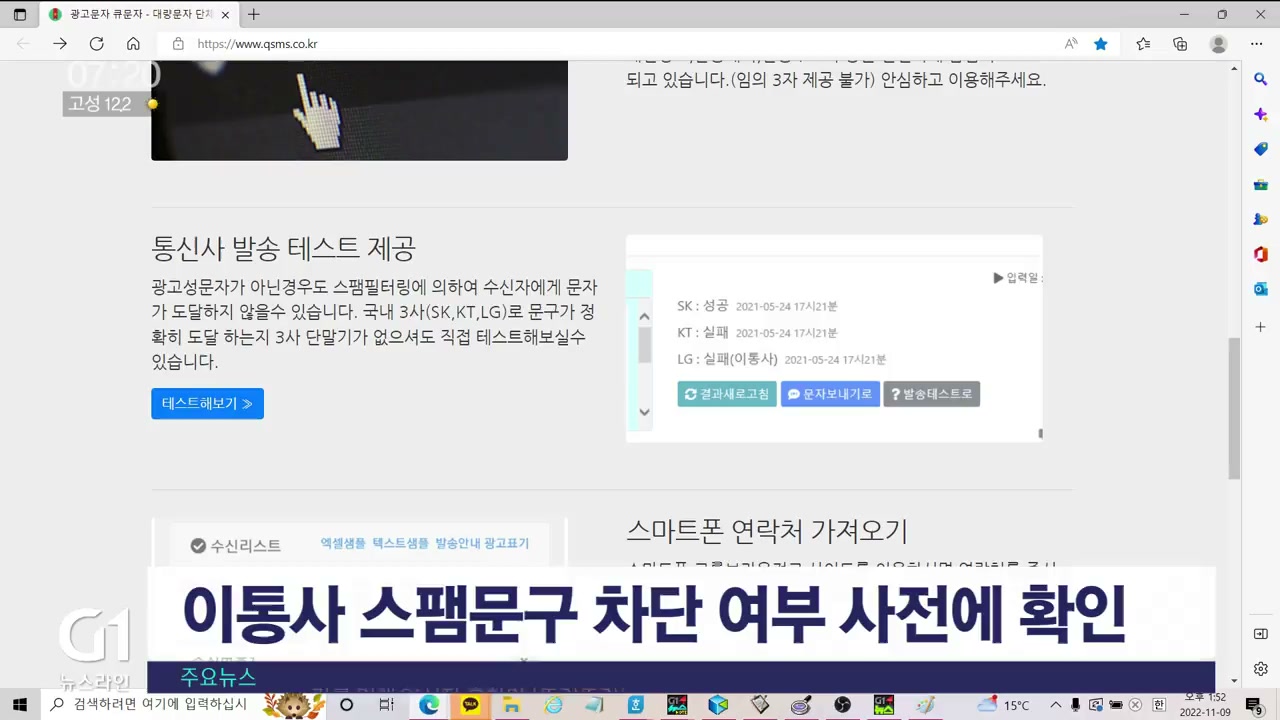Open Outlook from Edge sidebar

tap(1261, 289)
